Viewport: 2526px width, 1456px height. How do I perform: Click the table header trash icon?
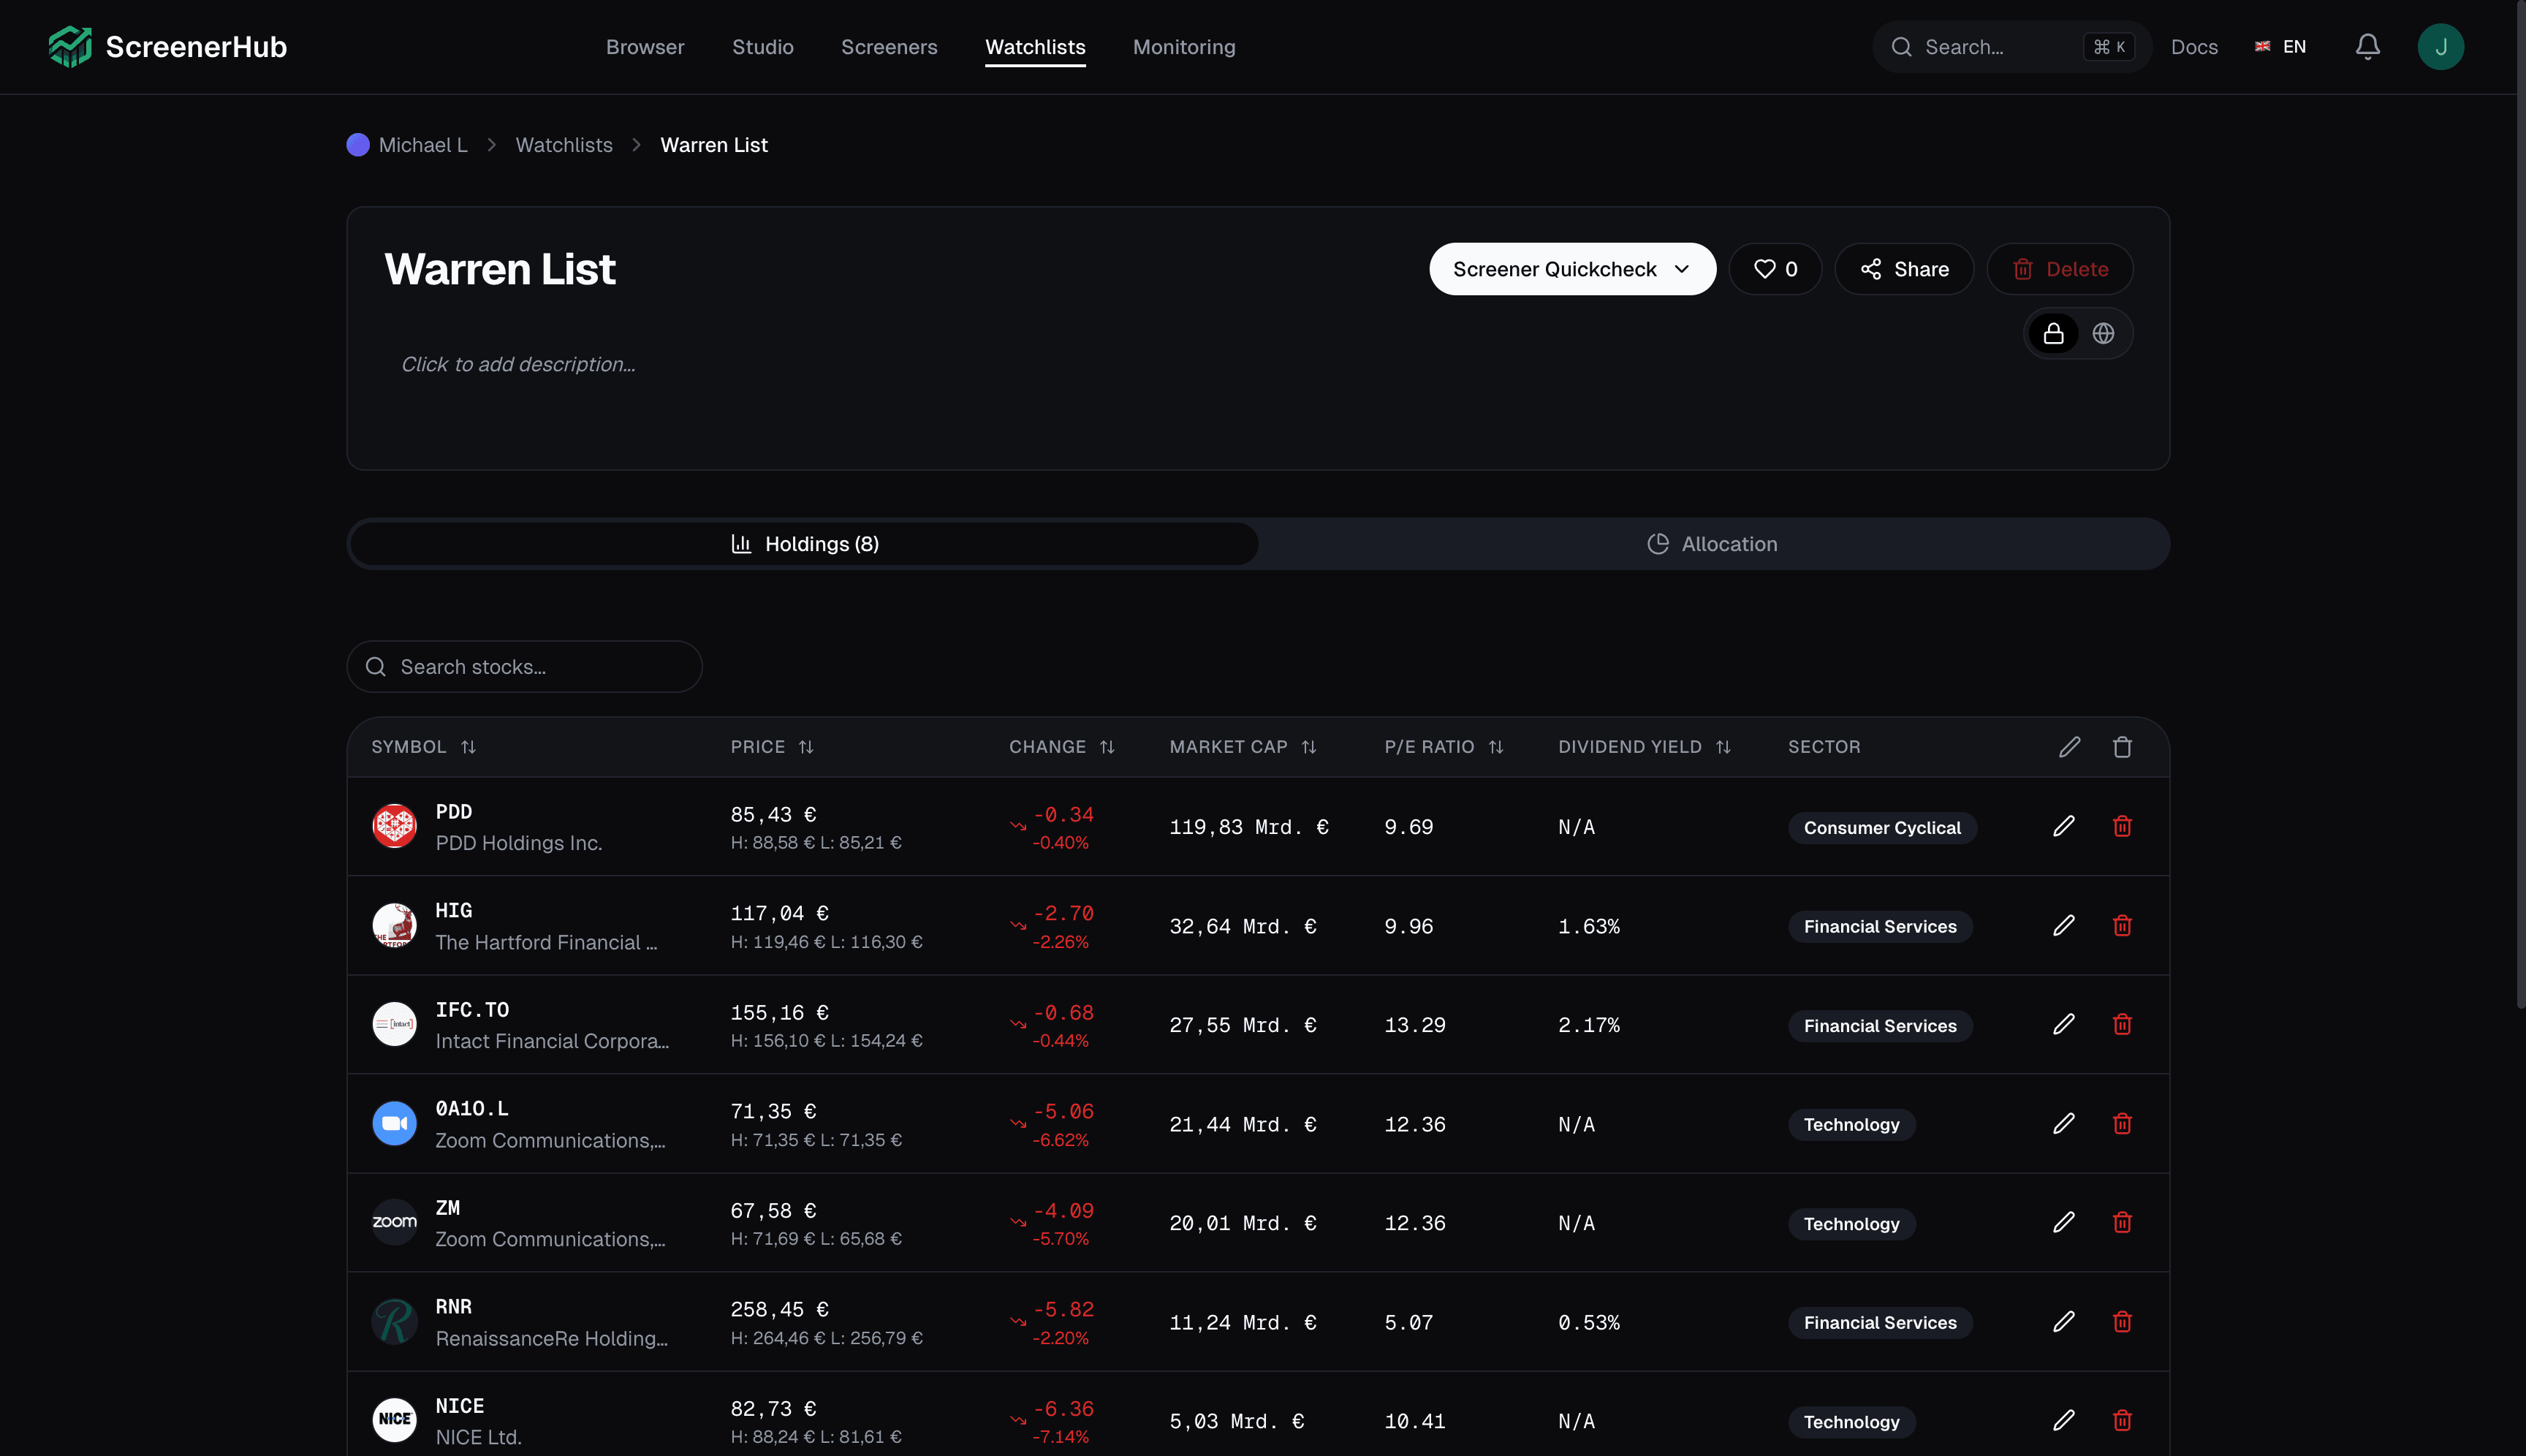click(2122, 747)
